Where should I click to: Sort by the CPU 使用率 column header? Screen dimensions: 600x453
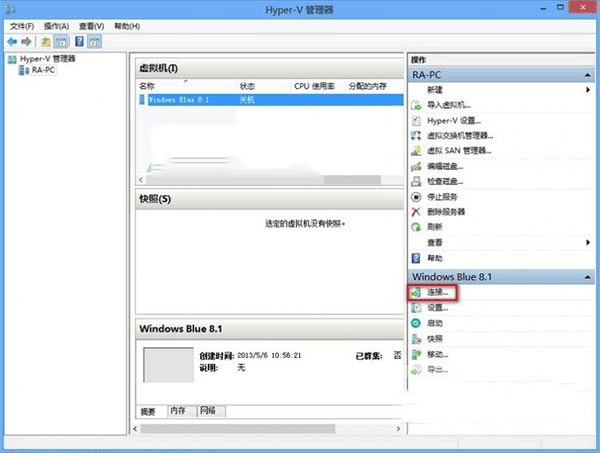(x=314, y=86)
